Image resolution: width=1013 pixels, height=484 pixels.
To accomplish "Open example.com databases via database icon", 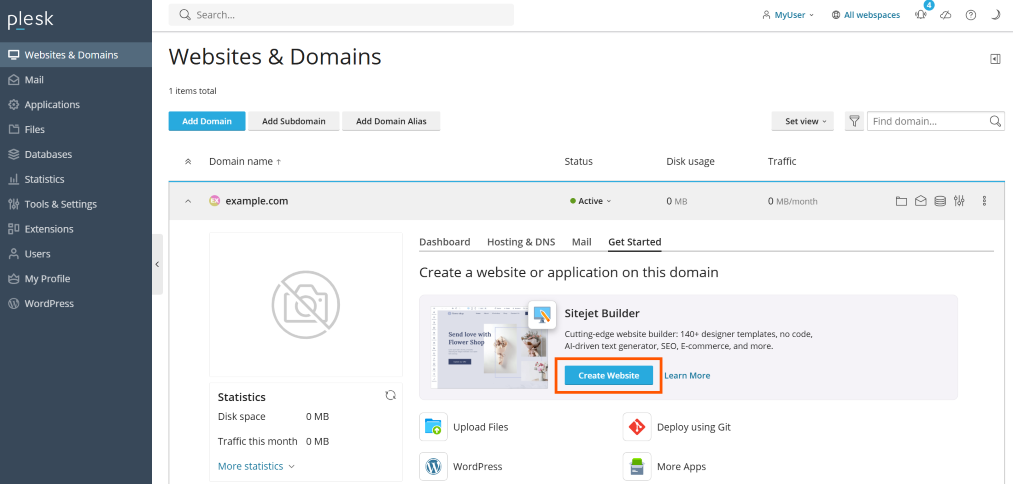I will pos(939,201).
